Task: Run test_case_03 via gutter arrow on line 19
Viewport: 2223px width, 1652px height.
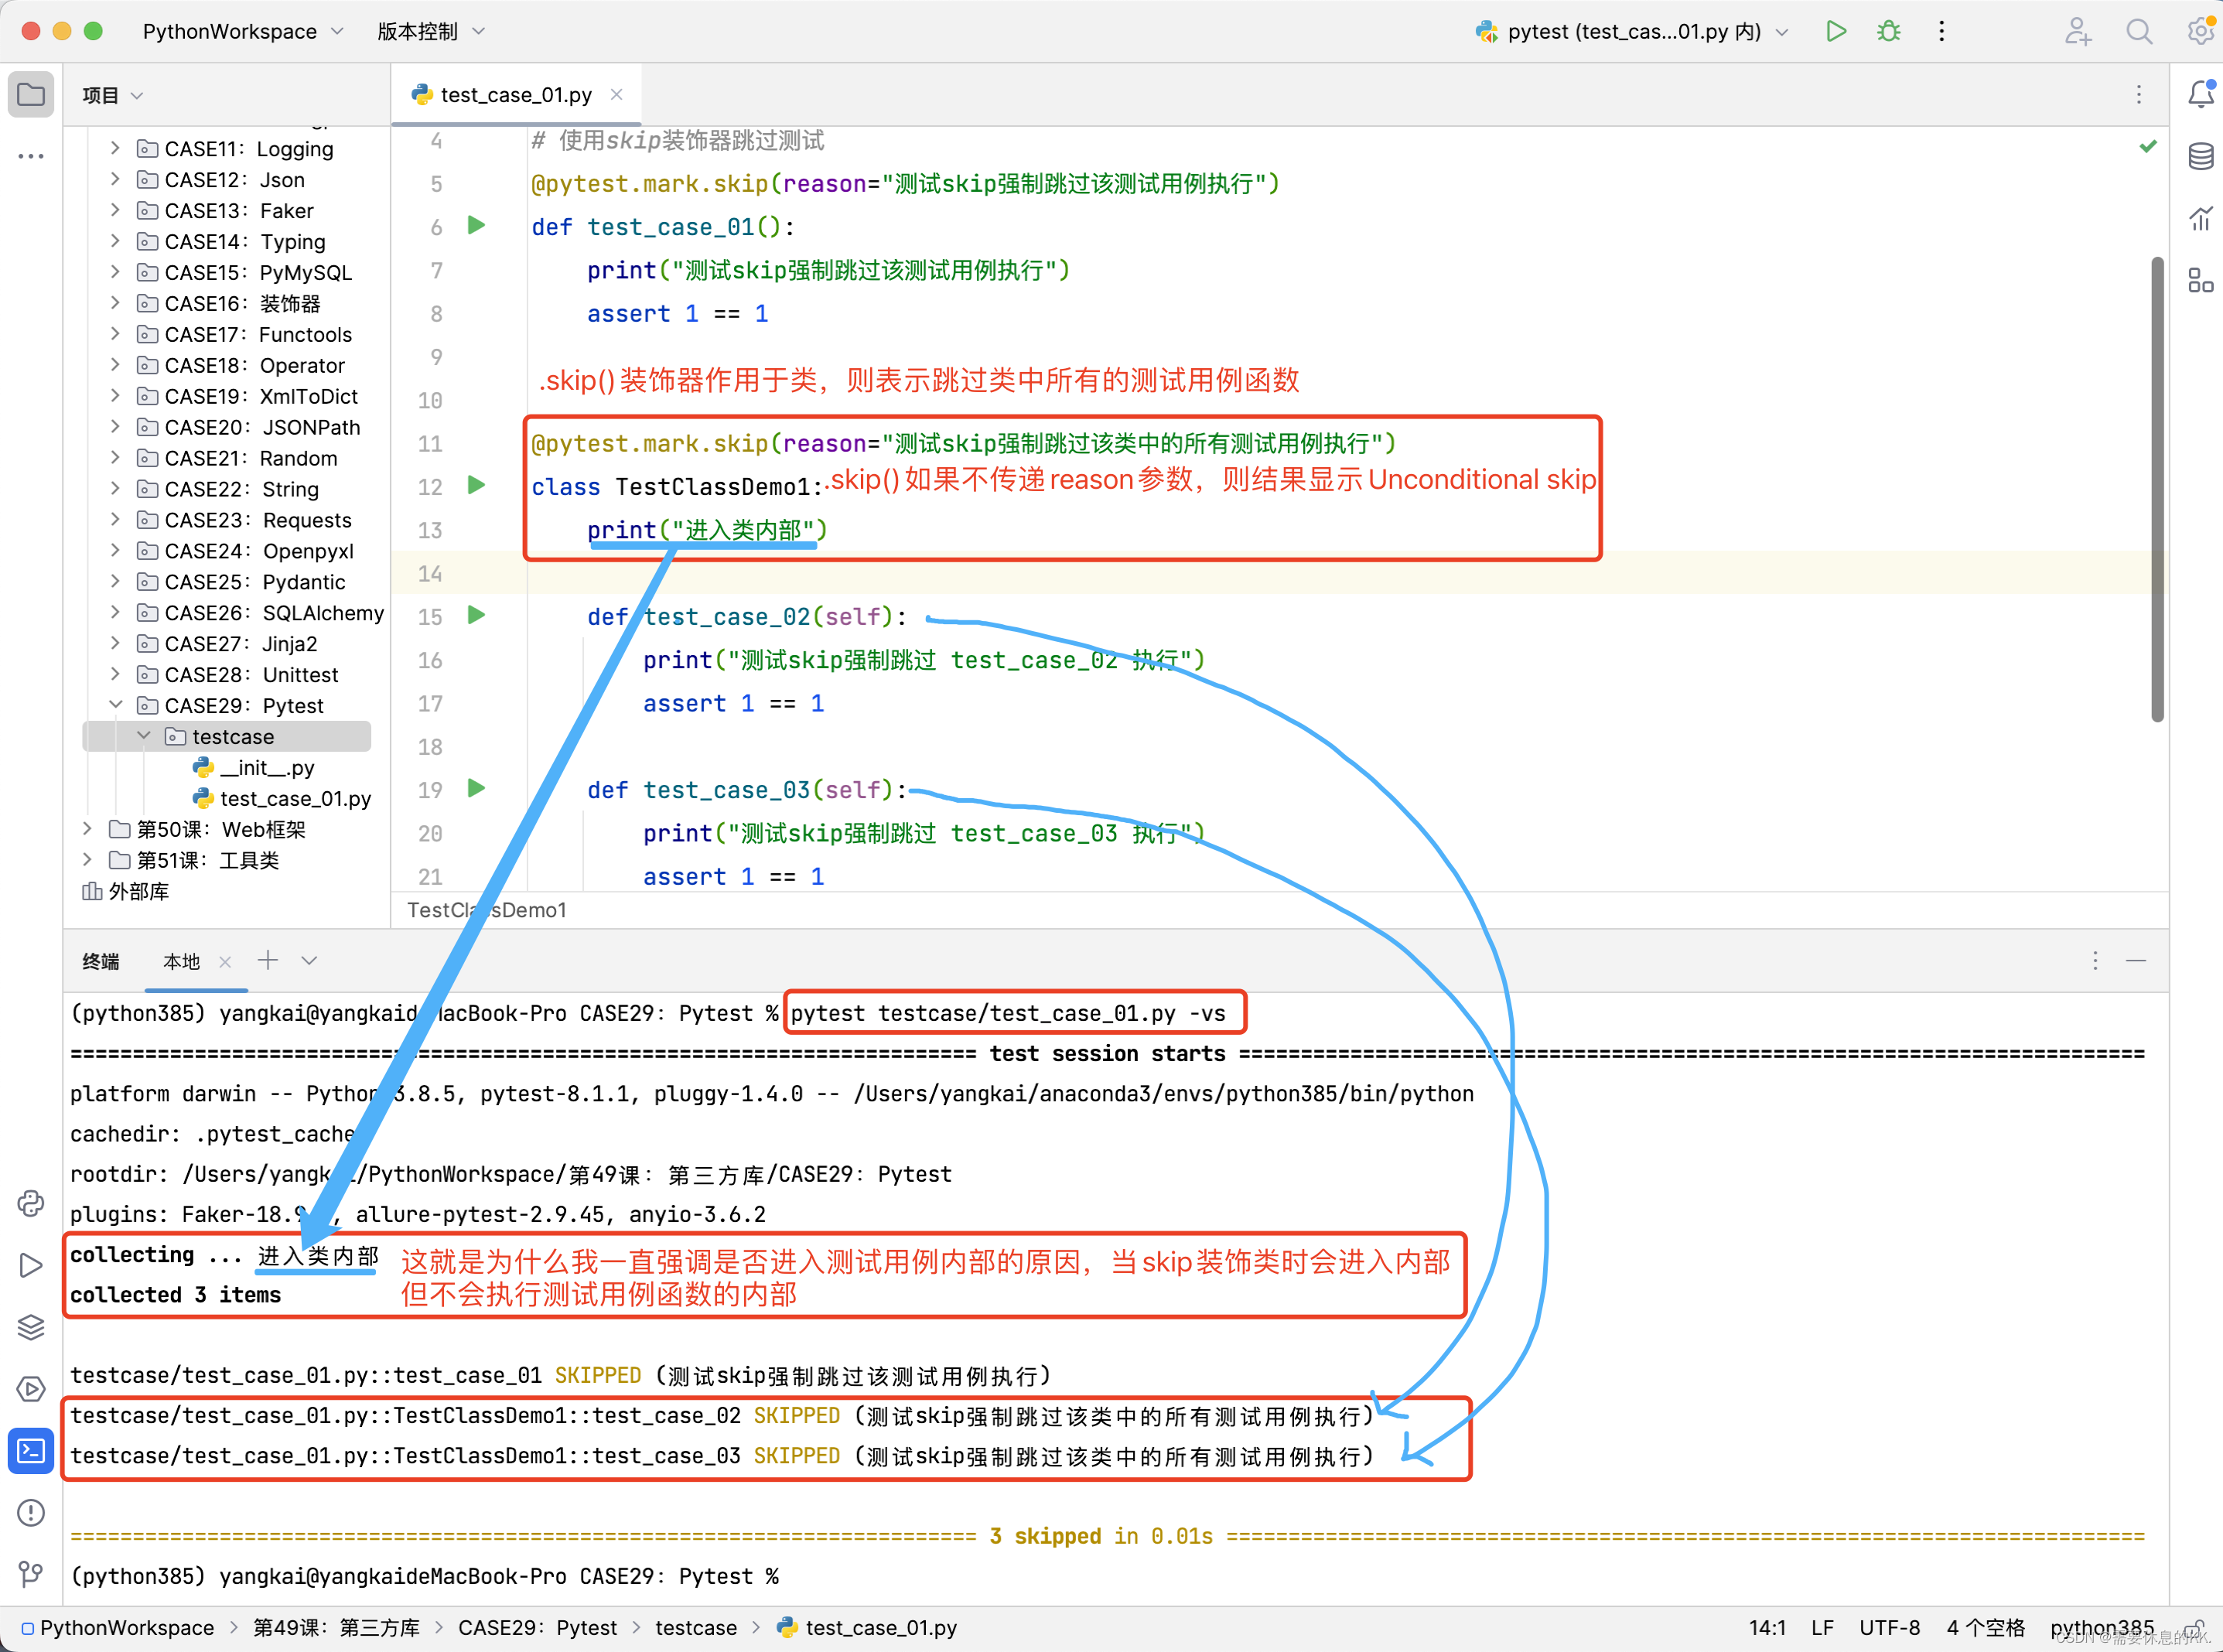Action: (477, 788)
